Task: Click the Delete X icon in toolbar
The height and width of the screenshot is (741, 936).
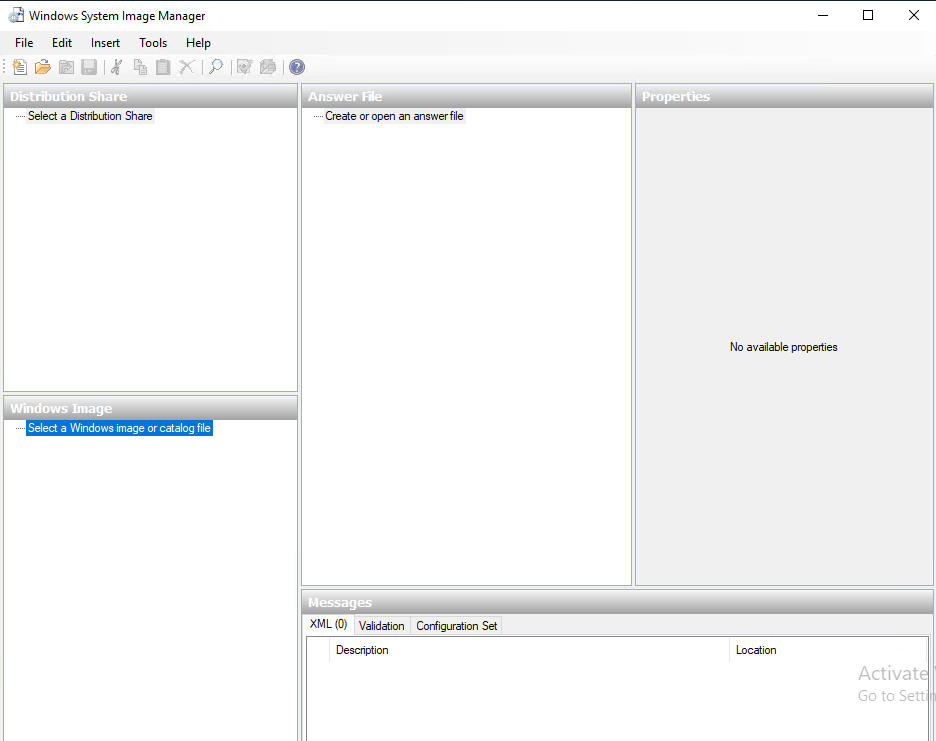Action: (186, 67)
